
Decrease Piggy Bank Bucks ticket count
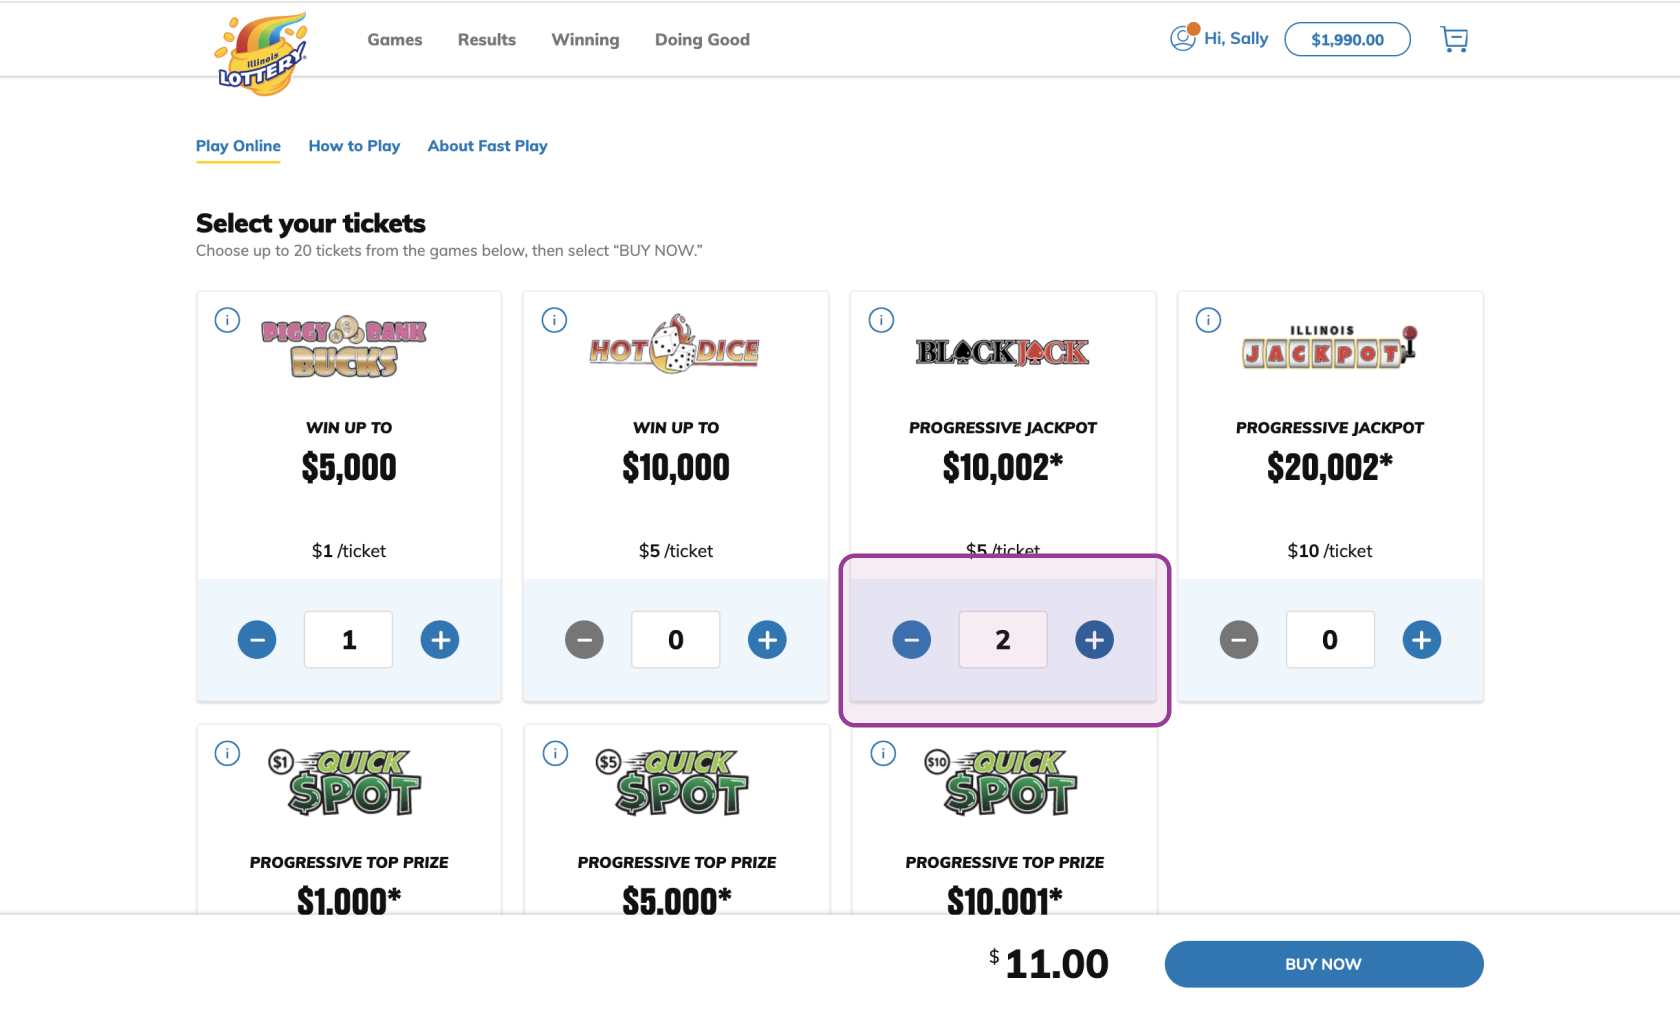click(x=257, y=640)
